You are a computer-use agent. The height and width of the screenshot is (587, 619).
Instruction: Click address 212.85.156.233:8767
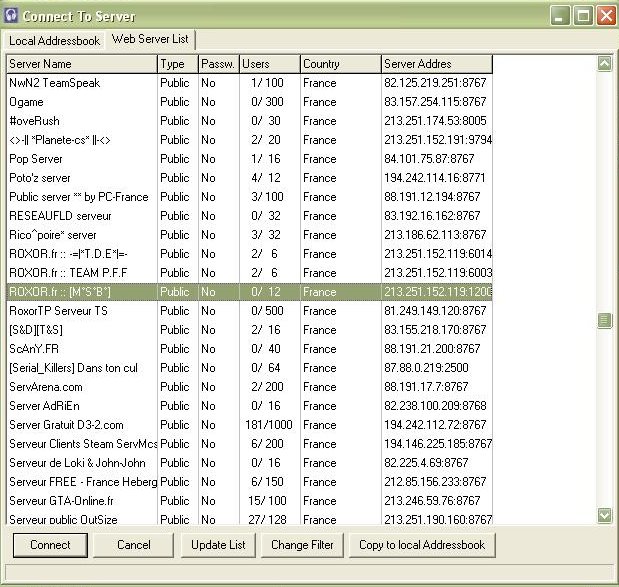point(435,482)
